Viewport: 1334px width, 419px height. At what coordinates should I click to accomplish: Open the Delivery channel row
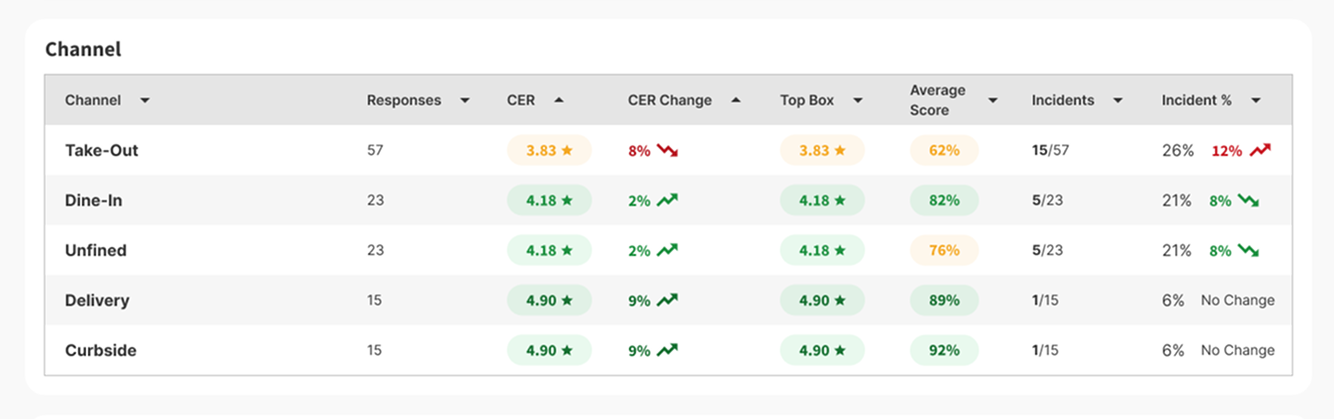(x=97, y=300)
